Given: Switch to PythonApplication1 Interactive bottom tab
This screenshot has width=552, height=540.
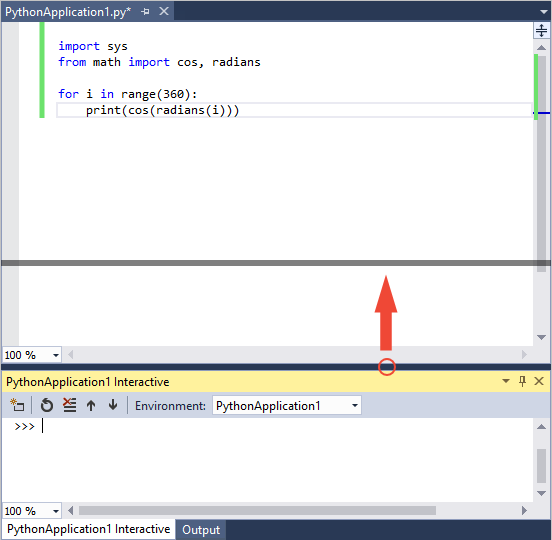Looking at the screenshot, I should [88, 529].
